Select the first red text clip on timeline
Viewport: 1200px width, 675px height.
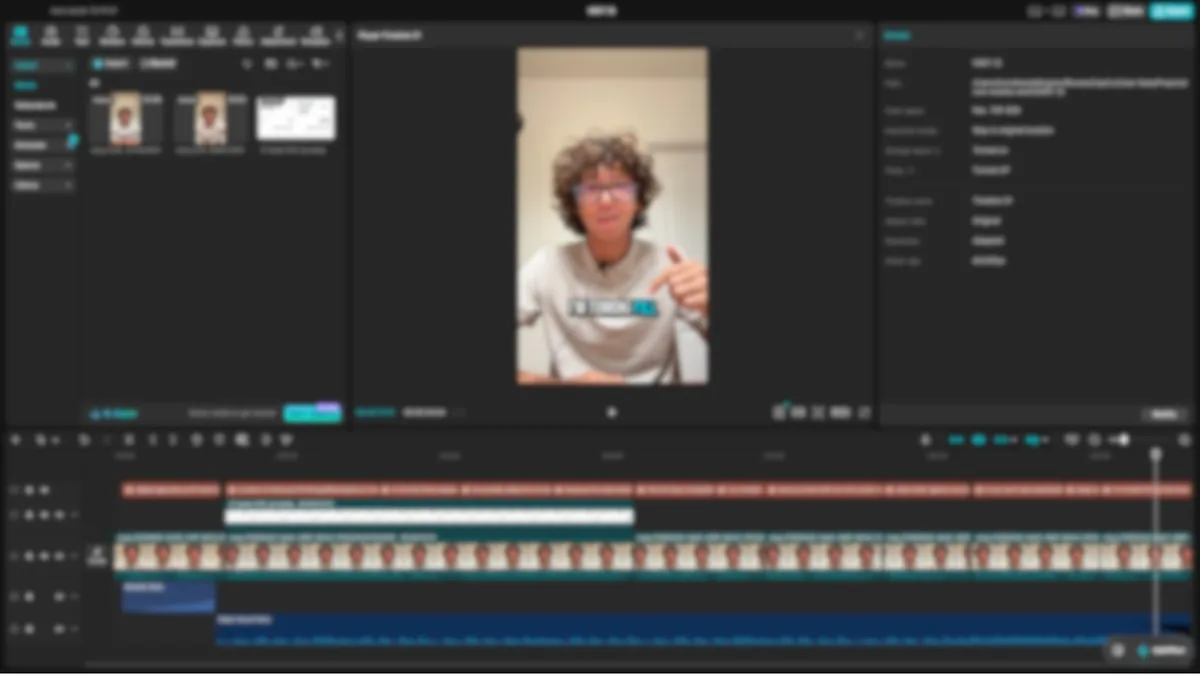(171, 490)
